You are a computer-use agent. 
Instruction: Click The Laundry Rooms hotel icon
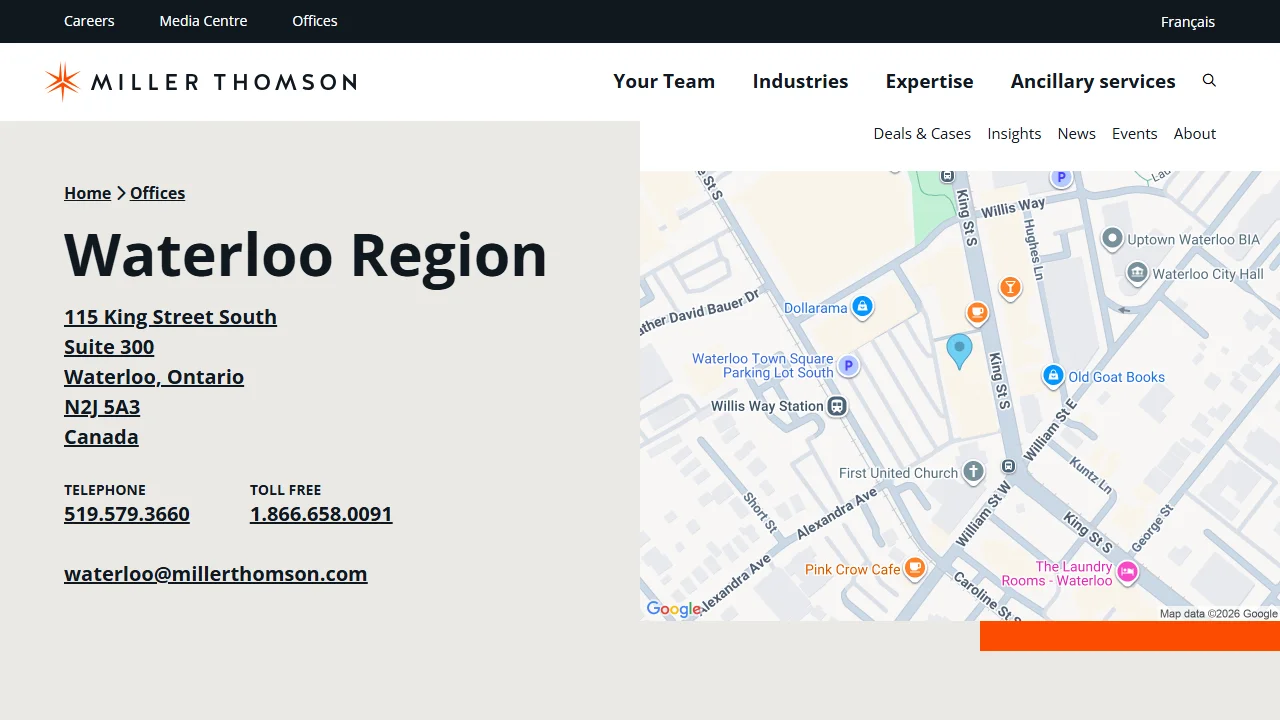1127,572
